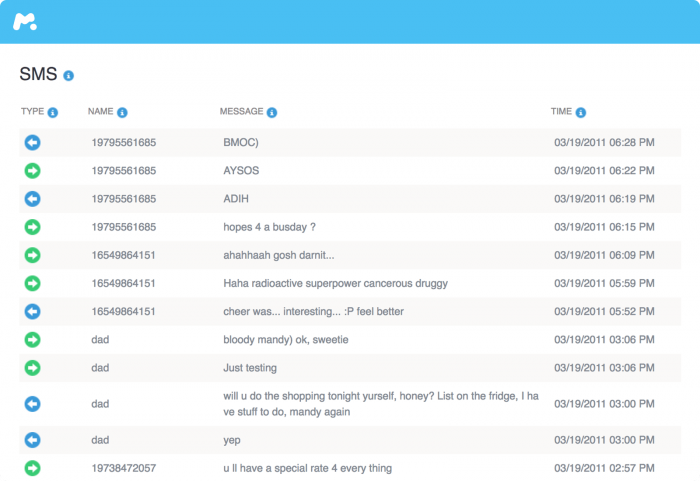700x481 pixels.
Task: Click timestamp 03/19/2011 06:28 PM
Action: point(604,142)
